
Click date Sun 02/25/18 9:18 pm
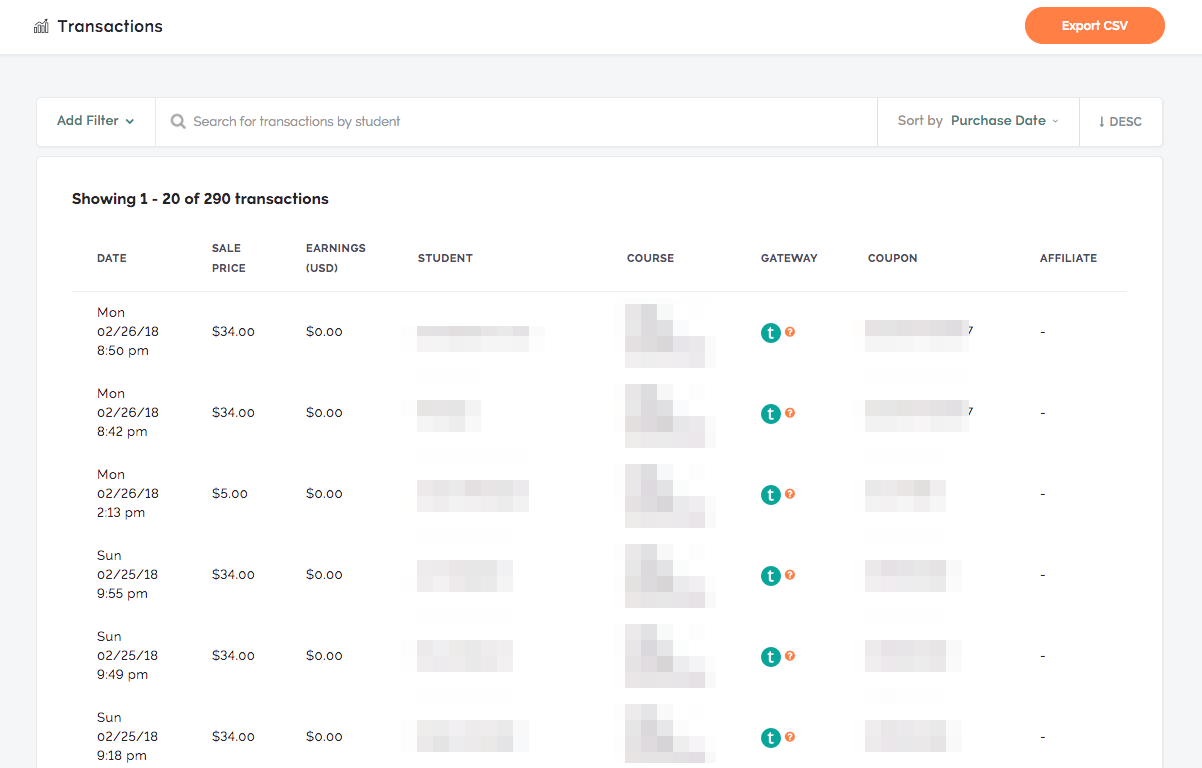[128, 737]
